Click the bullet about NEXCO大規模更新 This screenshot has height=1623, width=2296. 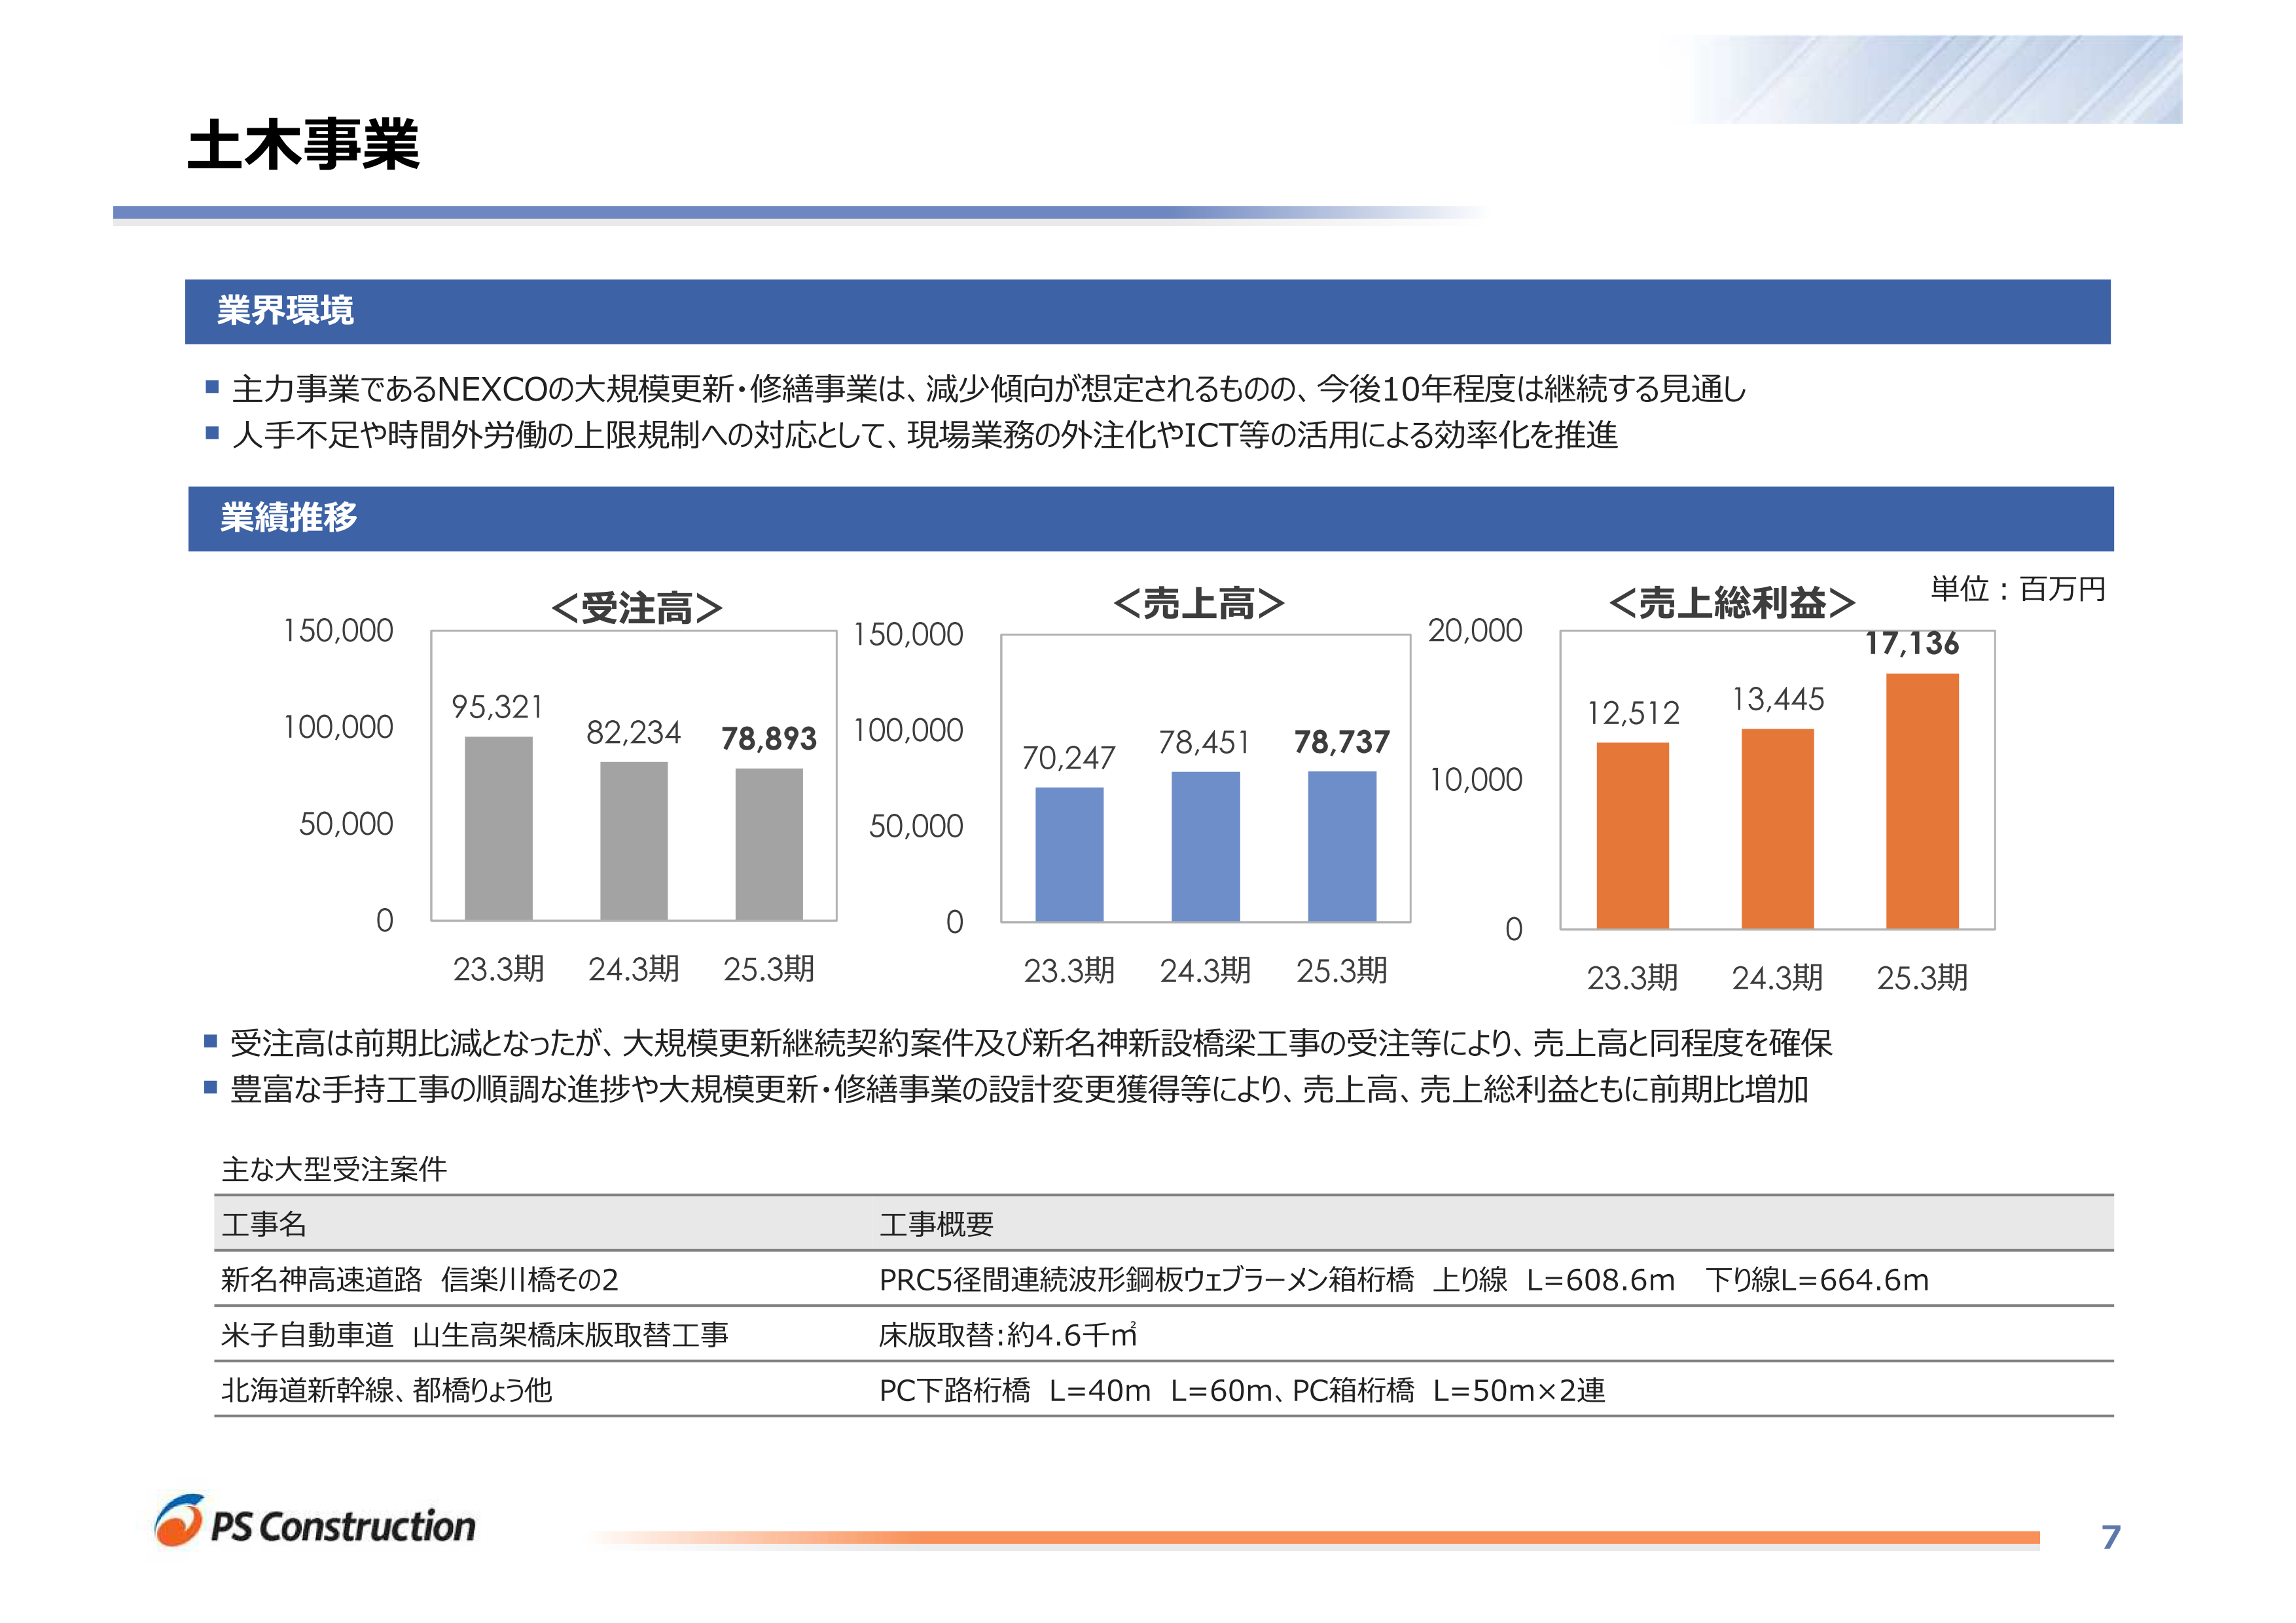point(989,388)
